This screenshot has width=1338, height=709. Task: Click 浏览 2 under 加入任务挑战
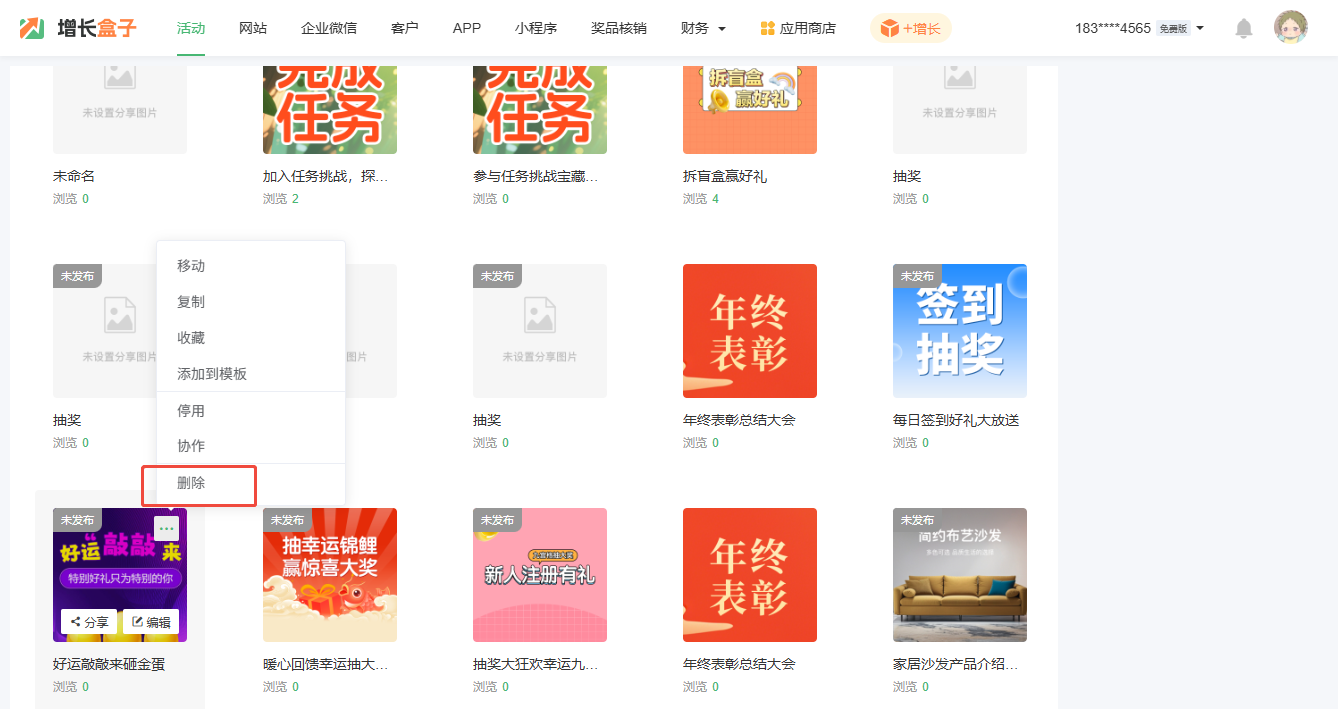[x=281, y=199]
